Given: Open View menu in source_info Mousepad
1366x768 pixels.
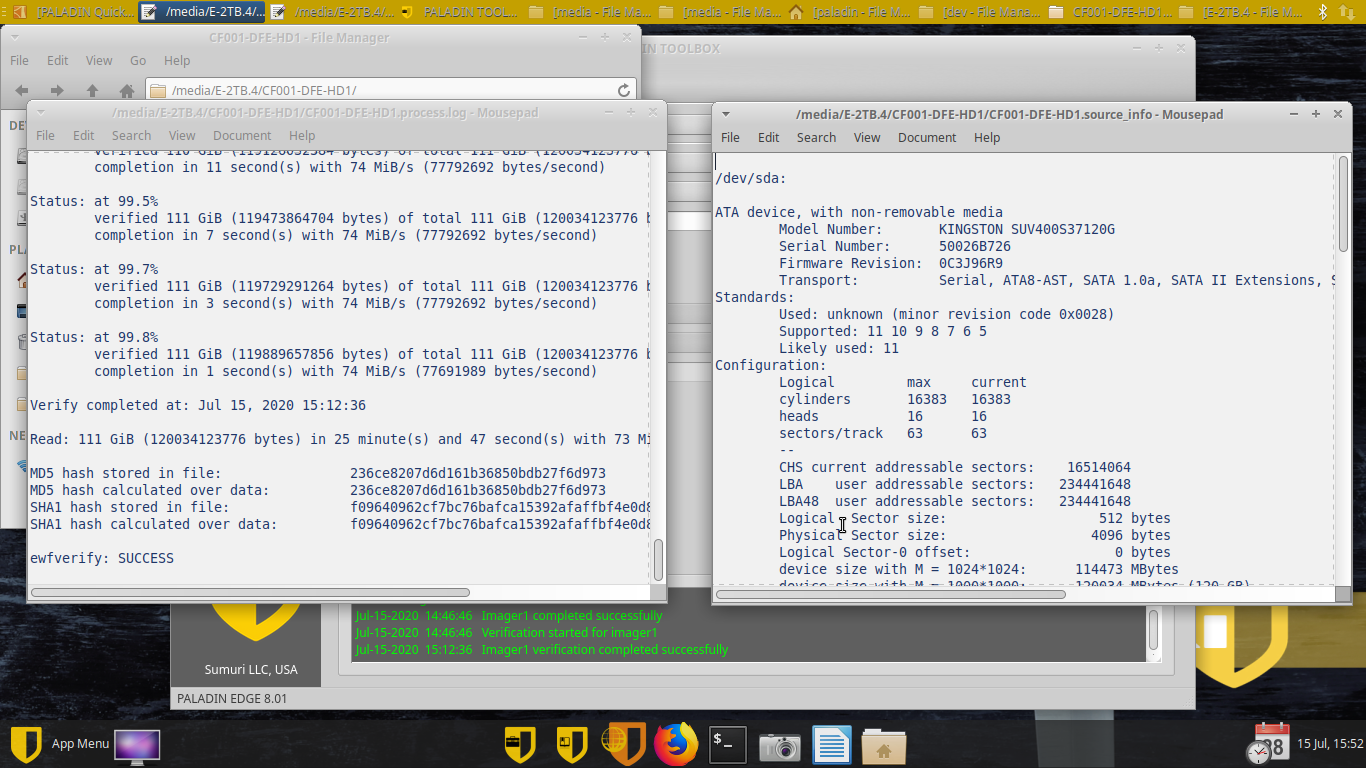Looking at the screenshot, I should point(867,137).
